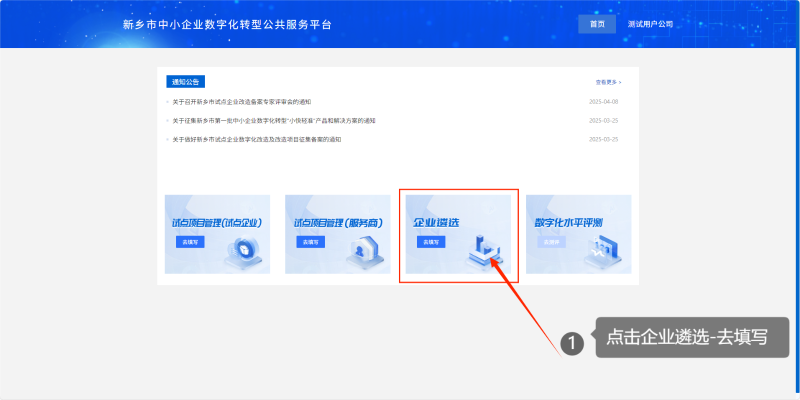Open the 测试用户公司 user menu
The width and height of the screenshot is (800, 400).
[x=650, y=24]
